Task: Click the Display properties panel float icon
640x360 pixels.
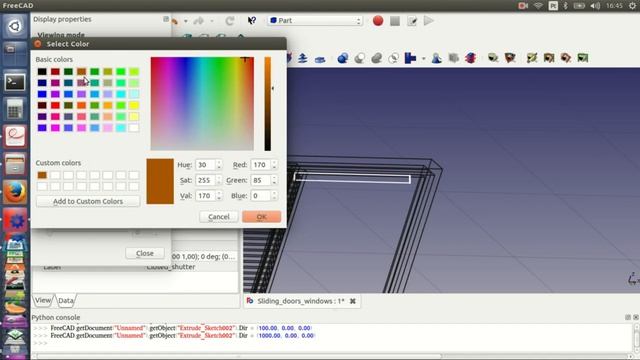Action: pyautogui.click(x=166, y=19)
